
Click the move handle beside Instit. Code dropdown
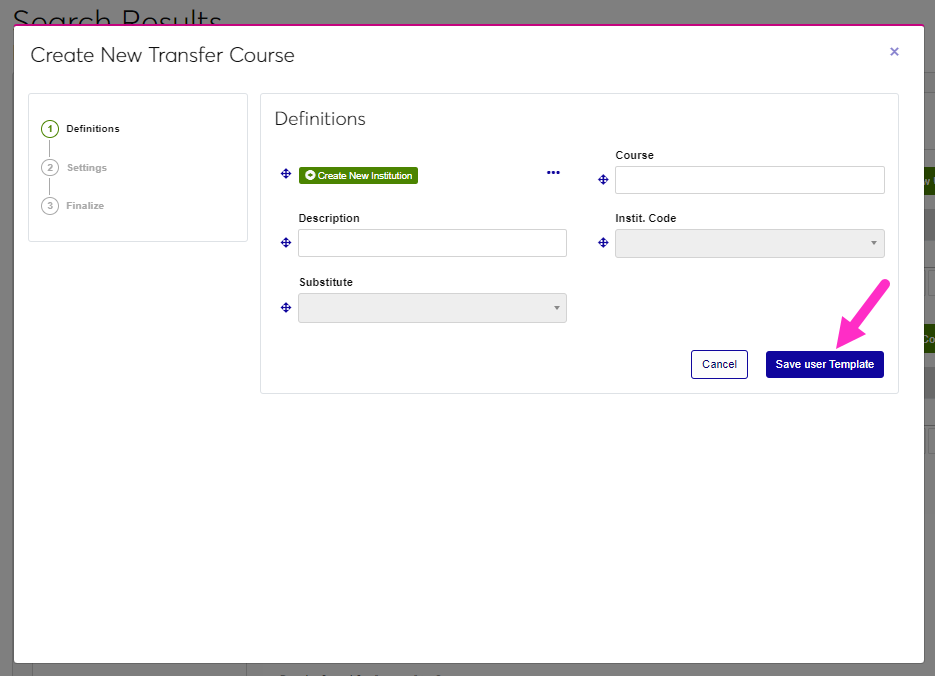603,243
